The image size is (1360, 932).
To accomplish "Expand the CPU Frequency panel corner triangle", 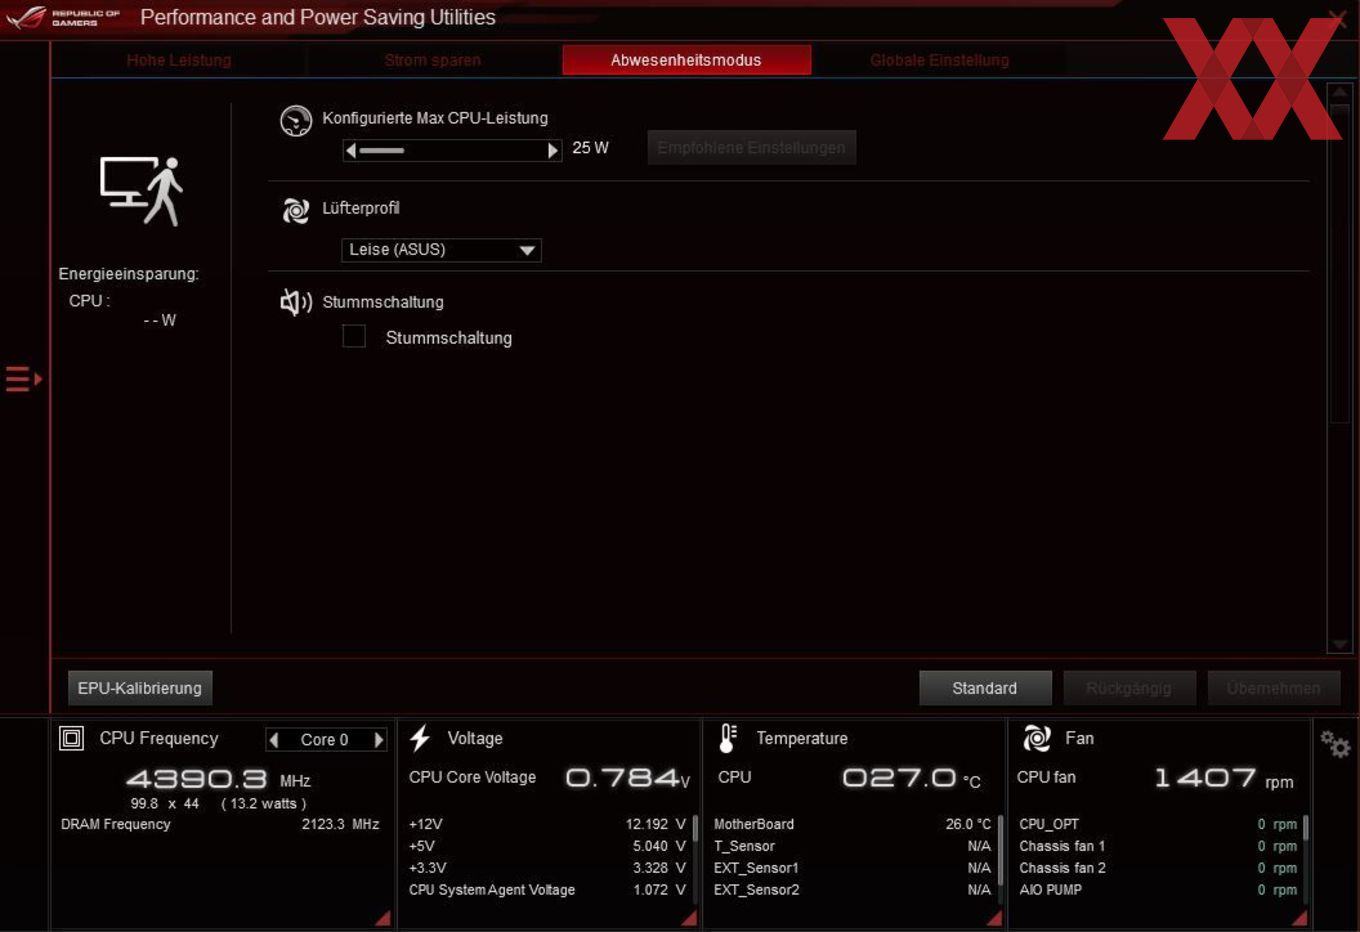I will pos(383,917).
